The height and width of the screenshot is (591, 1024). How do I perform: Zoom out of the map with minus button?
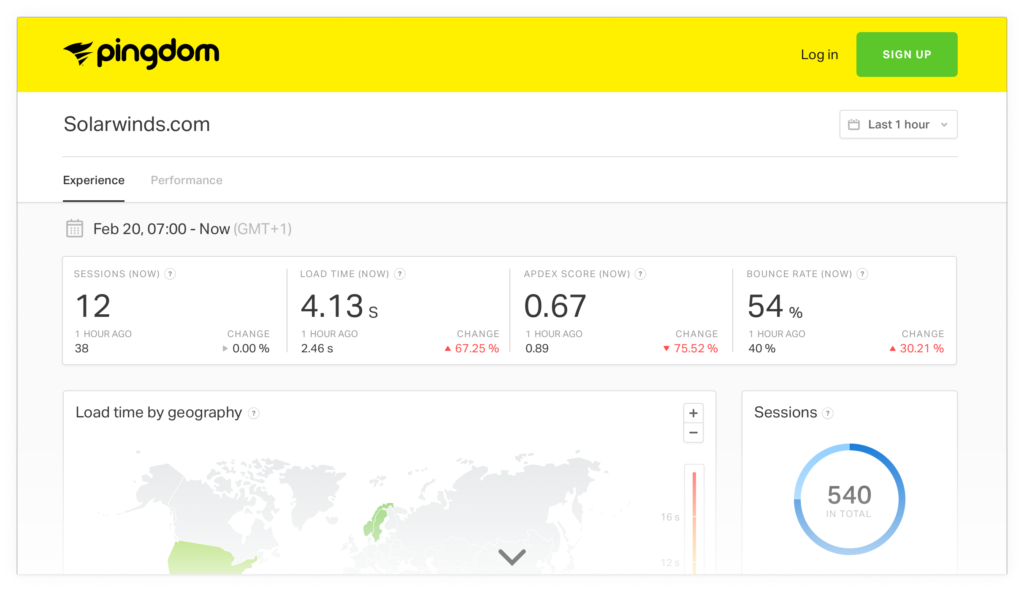coord(692,432)
